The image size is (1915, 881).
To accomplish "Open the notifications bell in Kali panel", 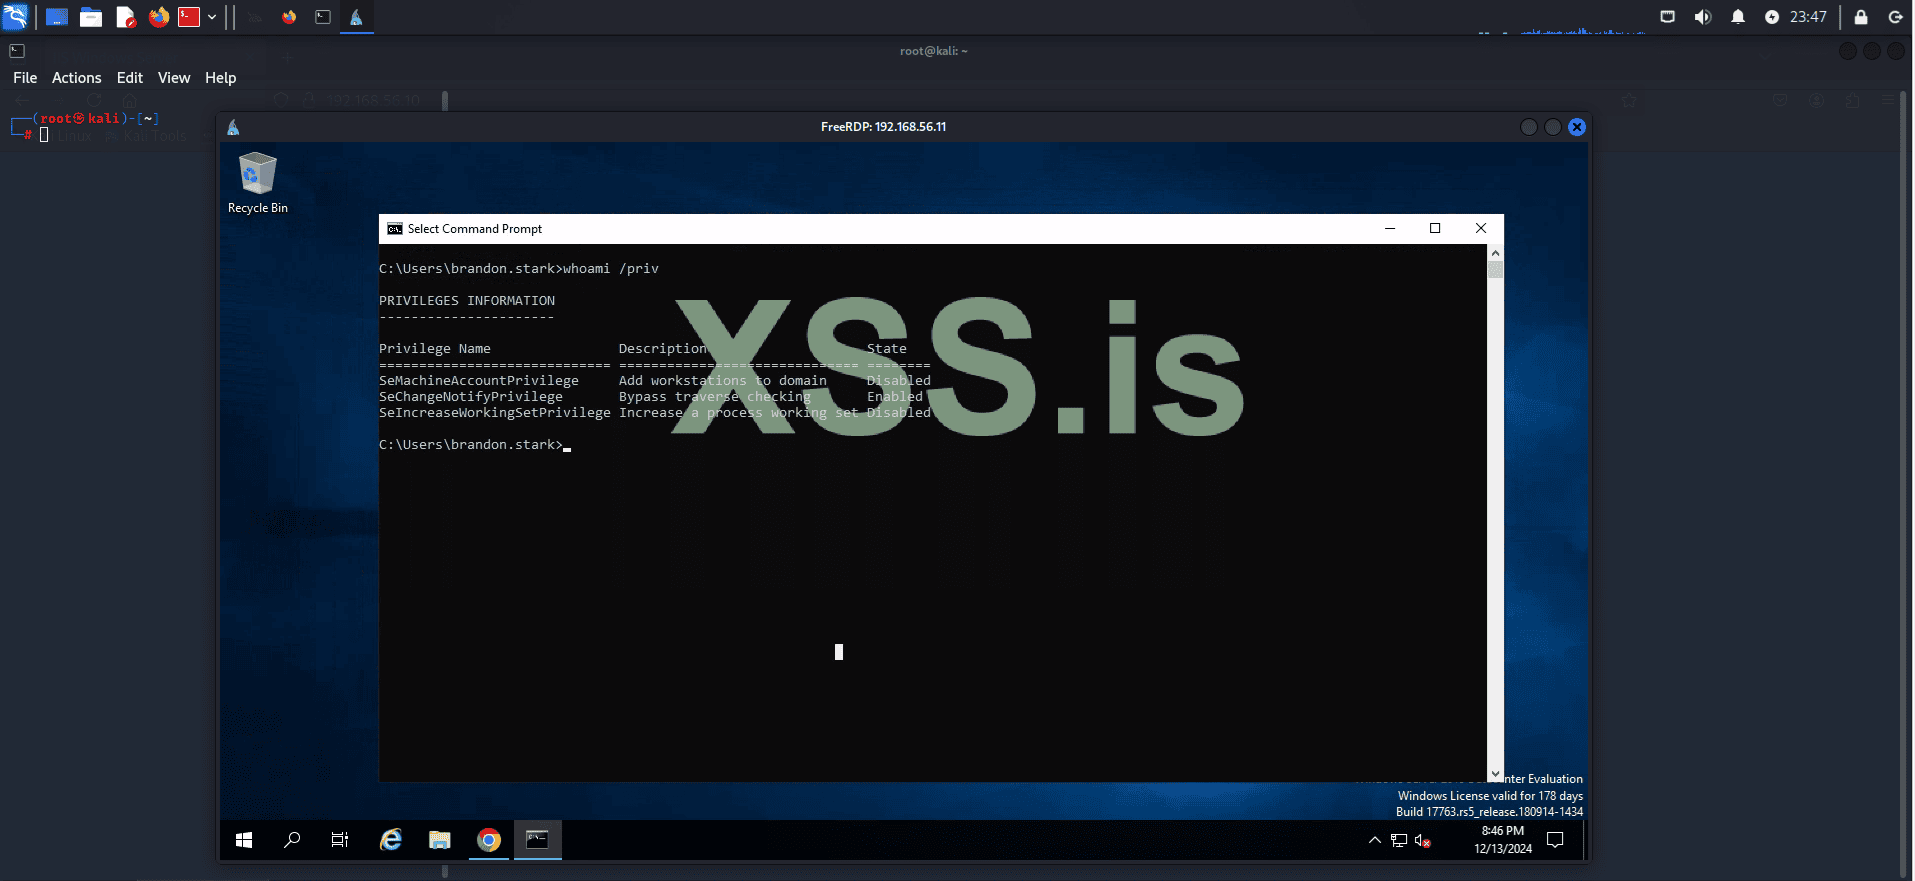I will click(x=1738, y=17).
